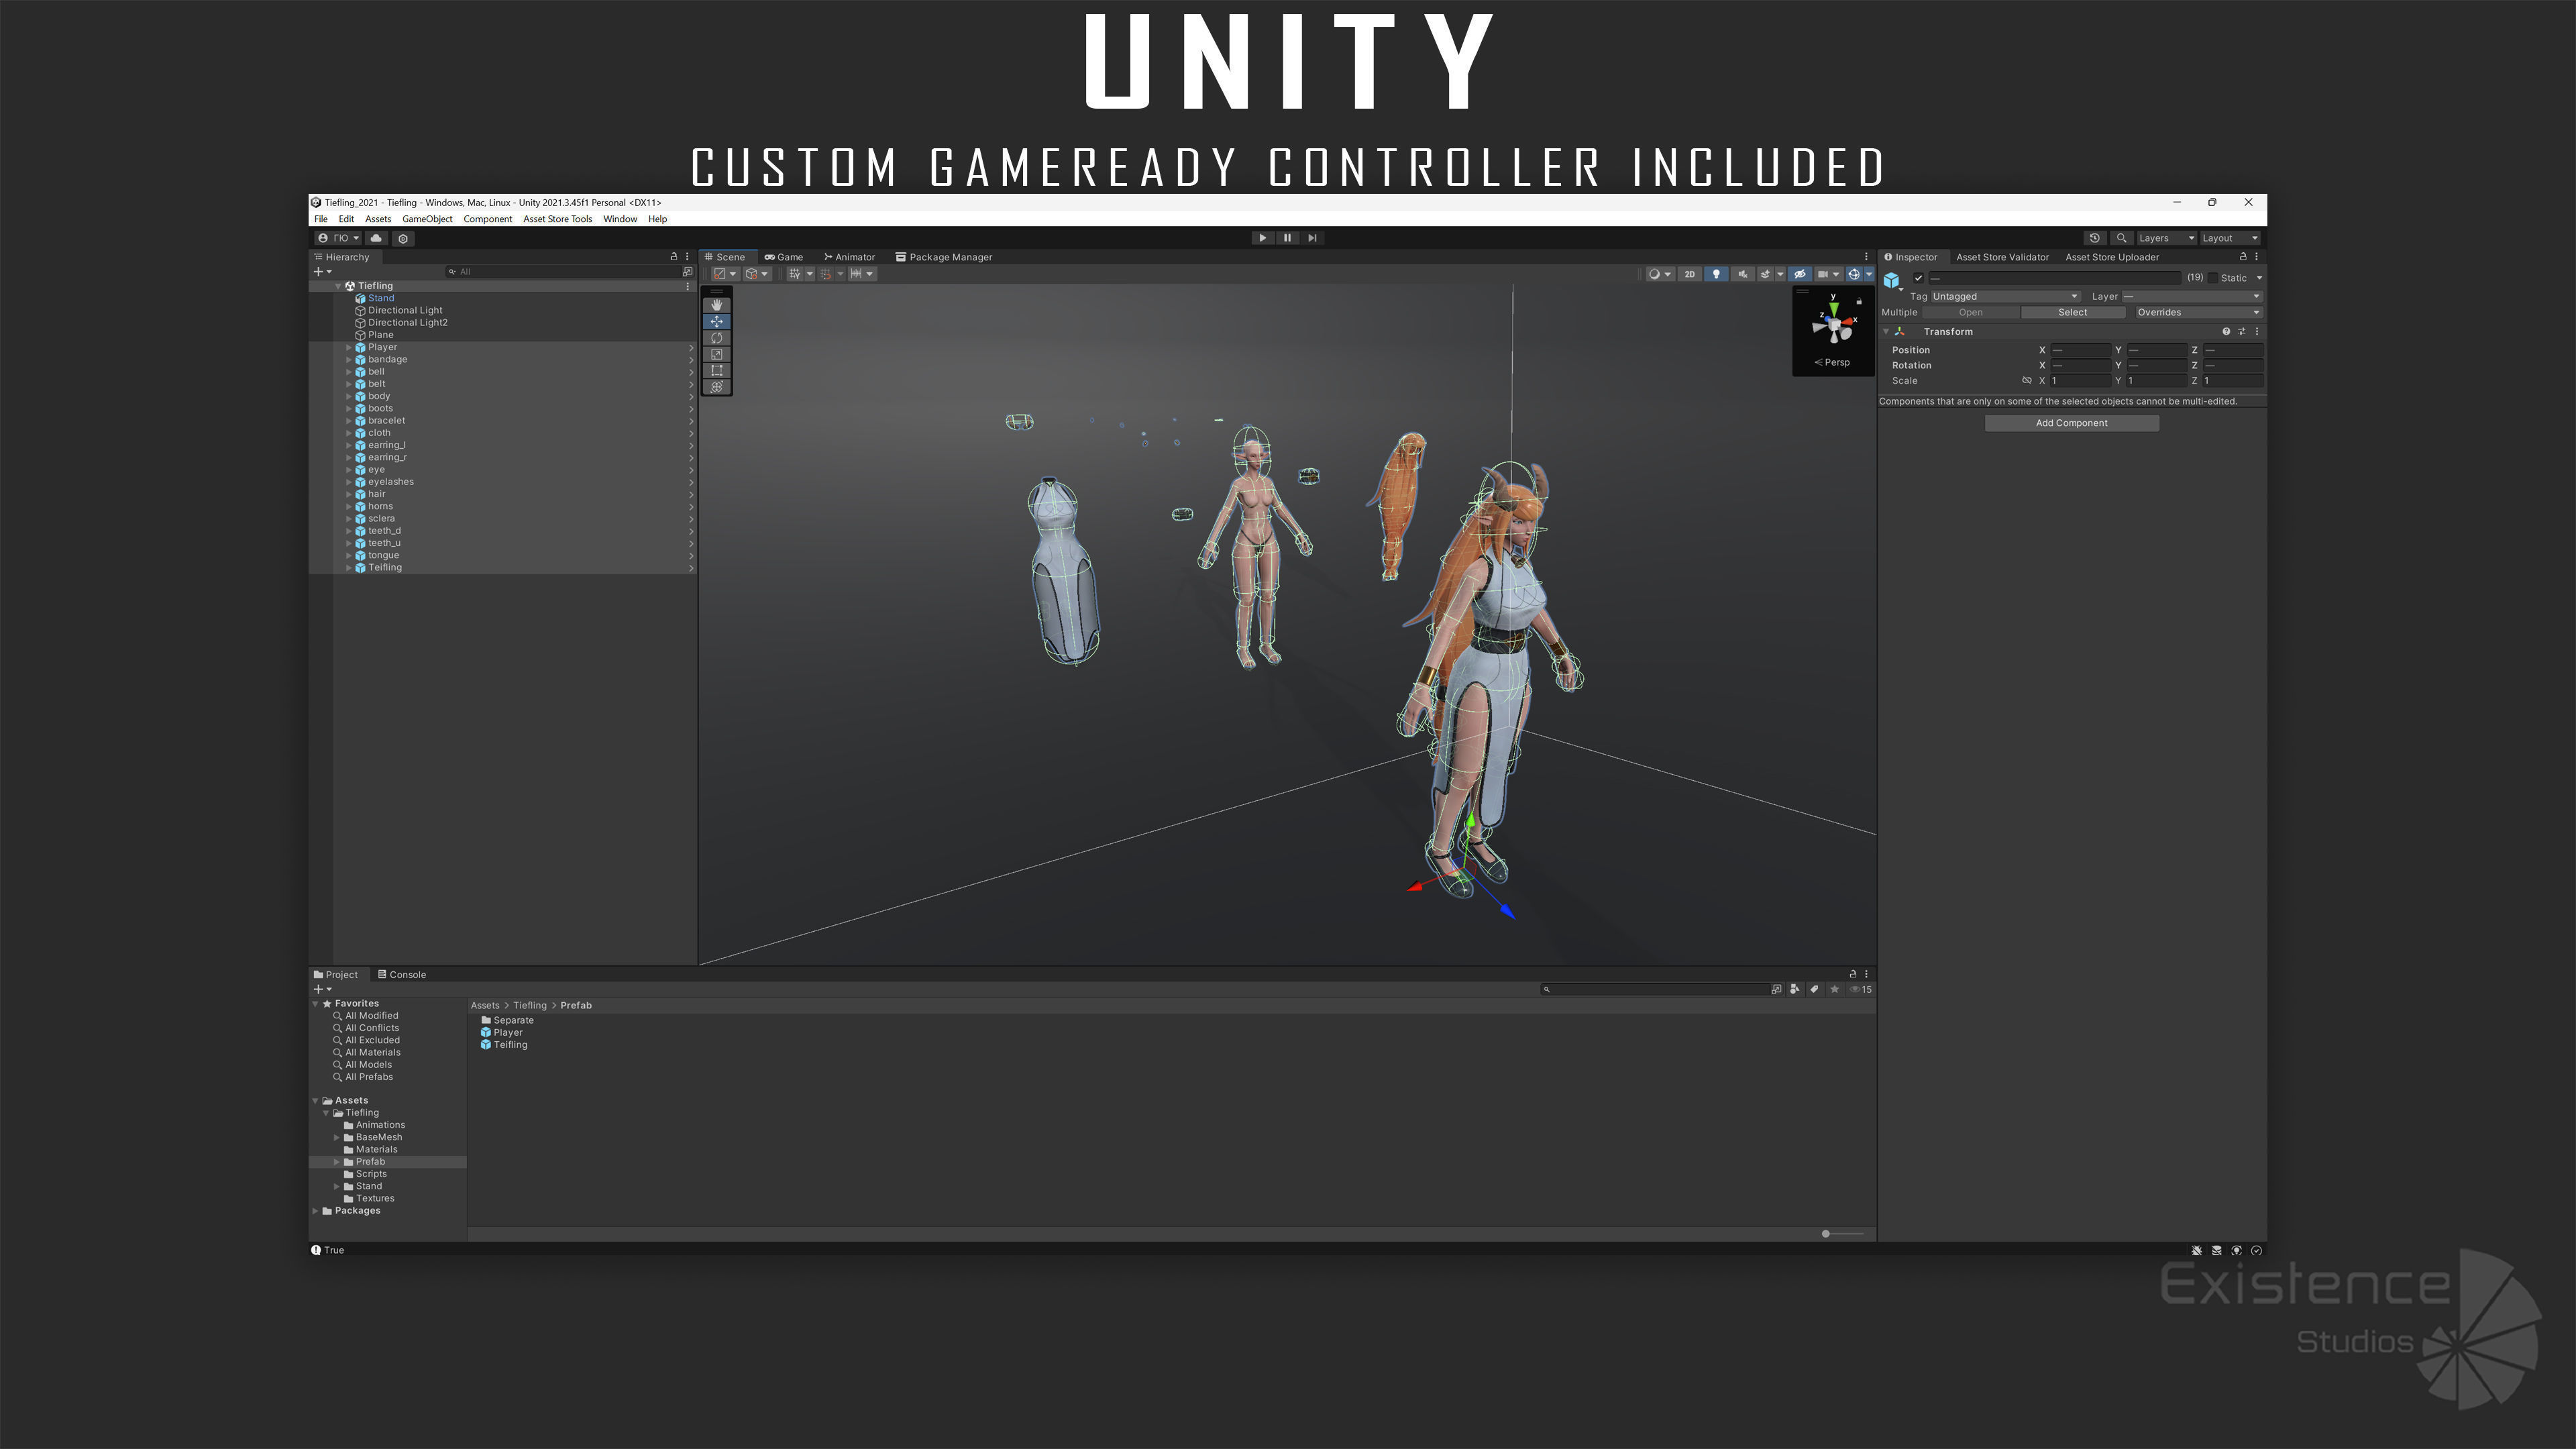
Task: Open the GameObject menu
Action: (x=427, y=219)
